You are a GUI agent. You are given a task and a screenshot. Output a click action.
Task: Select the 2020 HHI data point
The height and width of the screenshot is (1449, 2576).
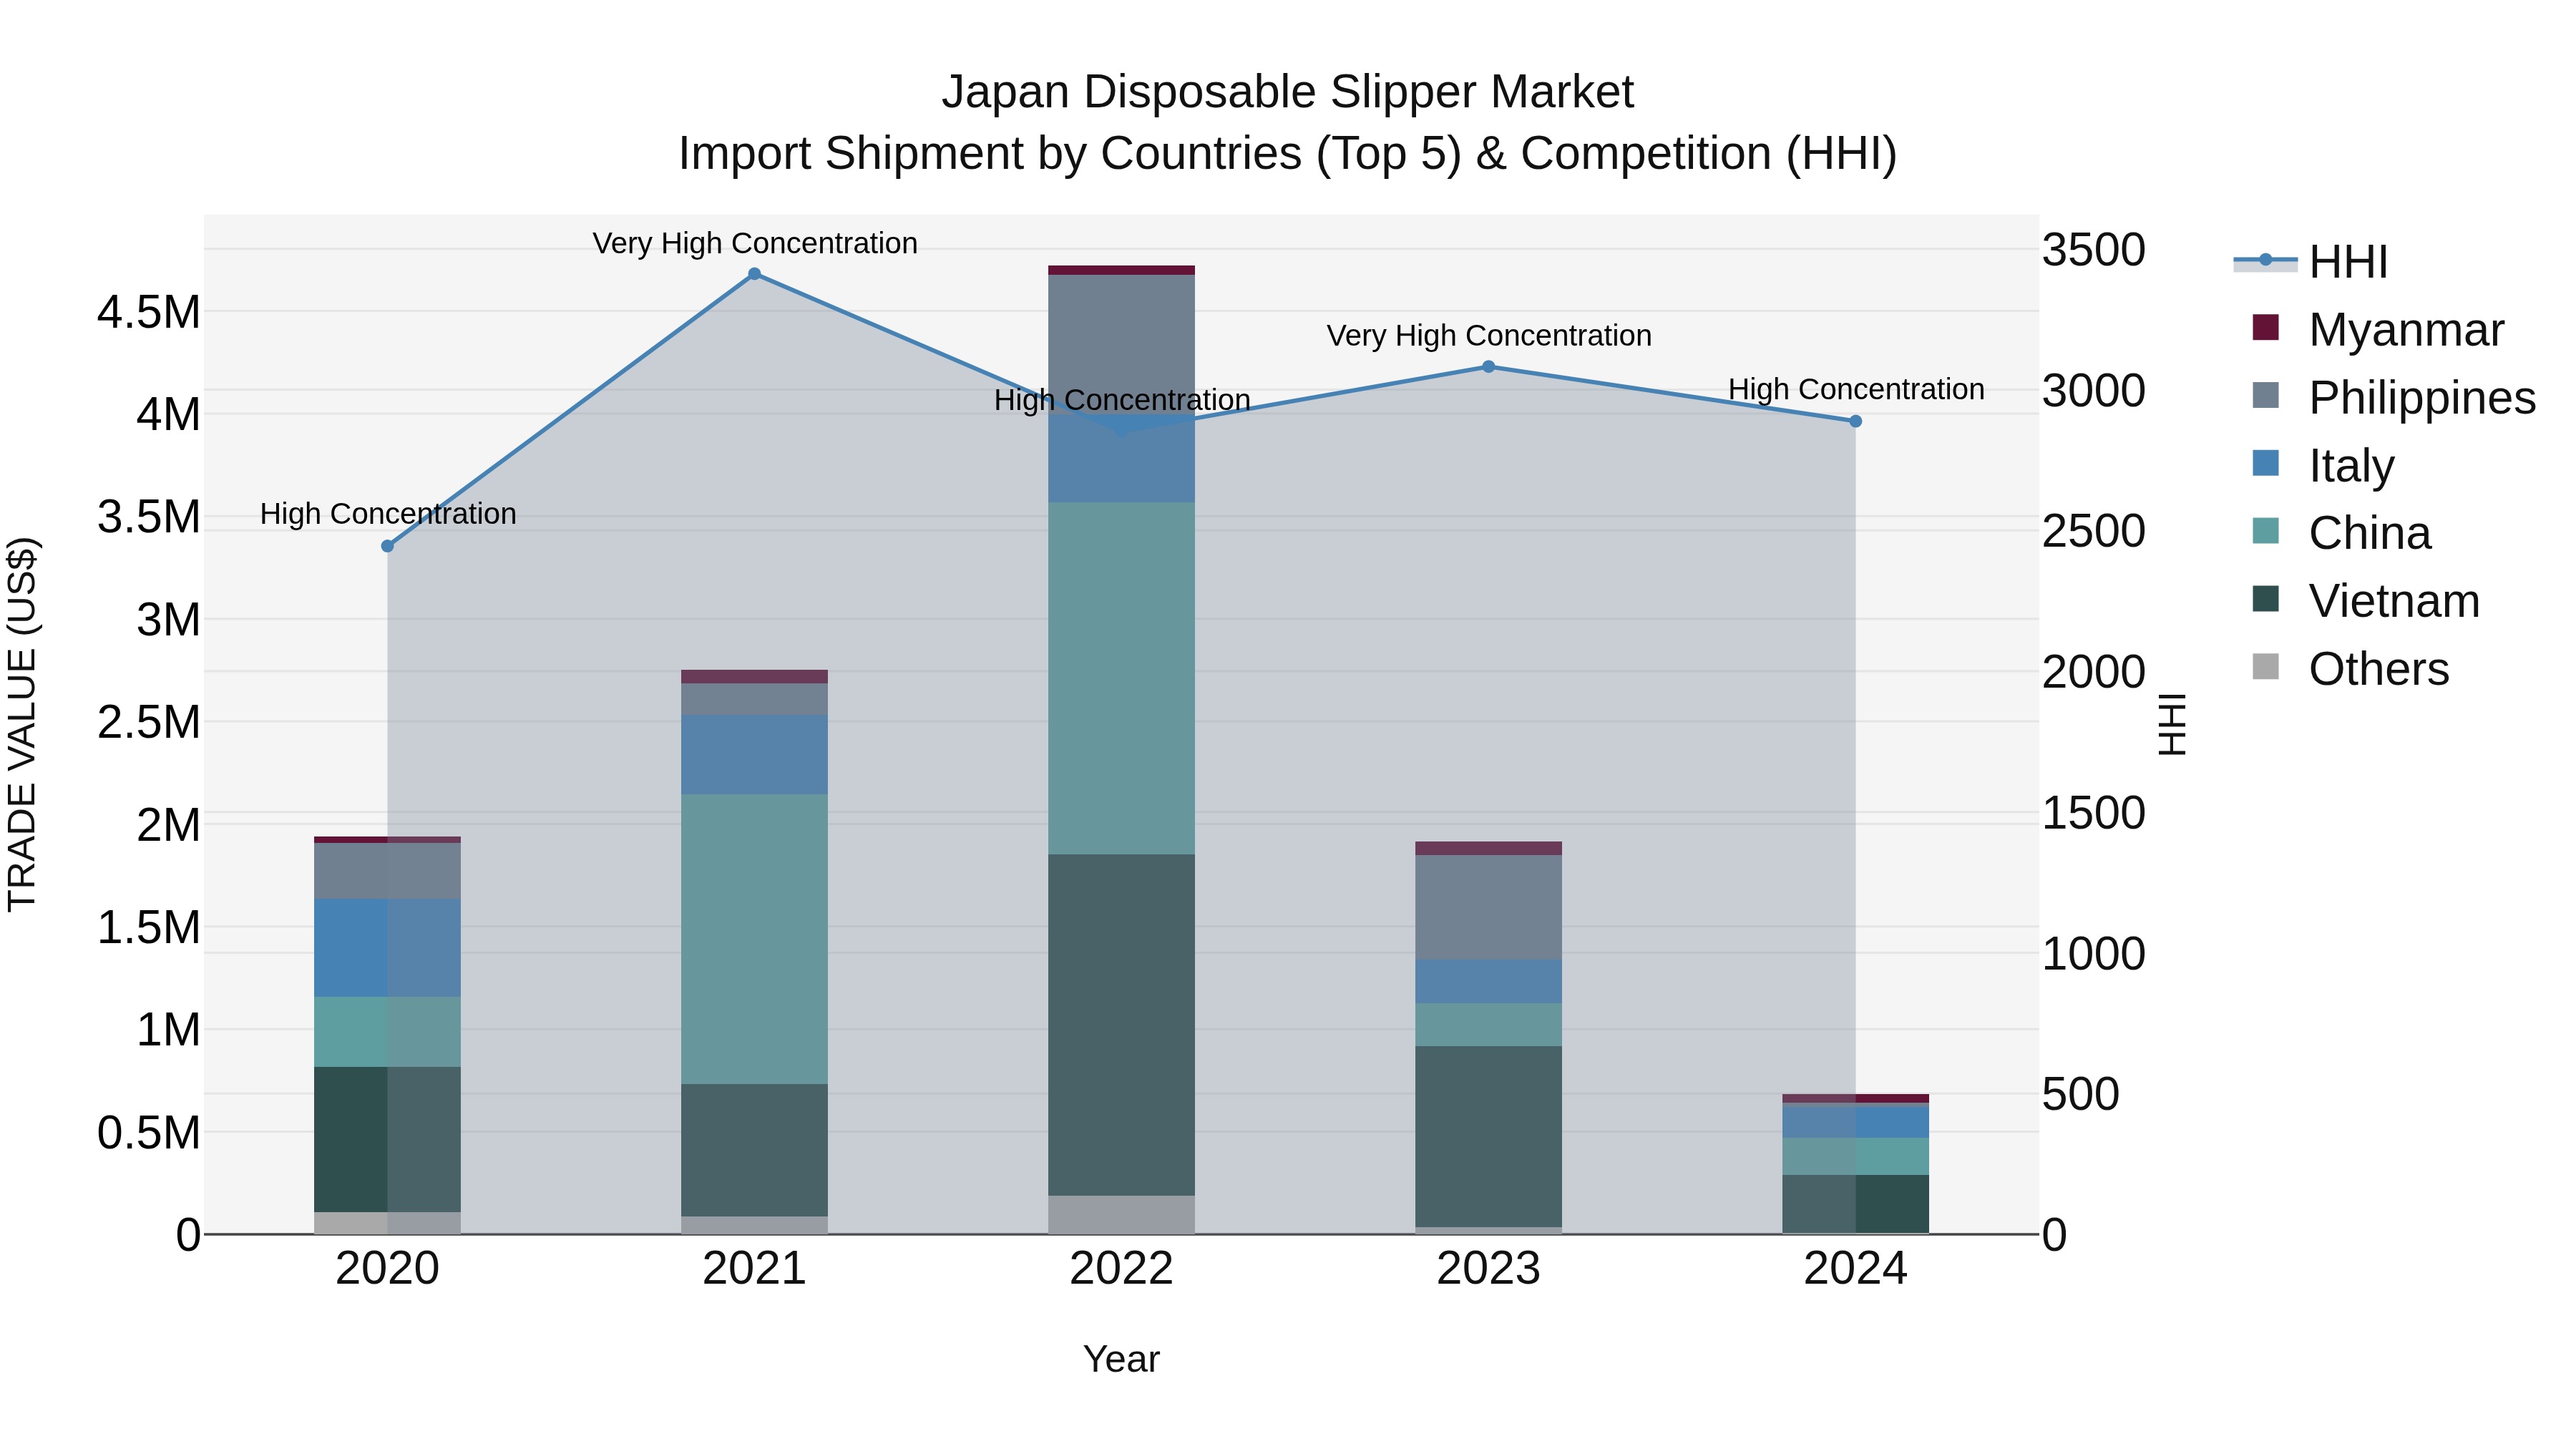click(x=388, y=546)
